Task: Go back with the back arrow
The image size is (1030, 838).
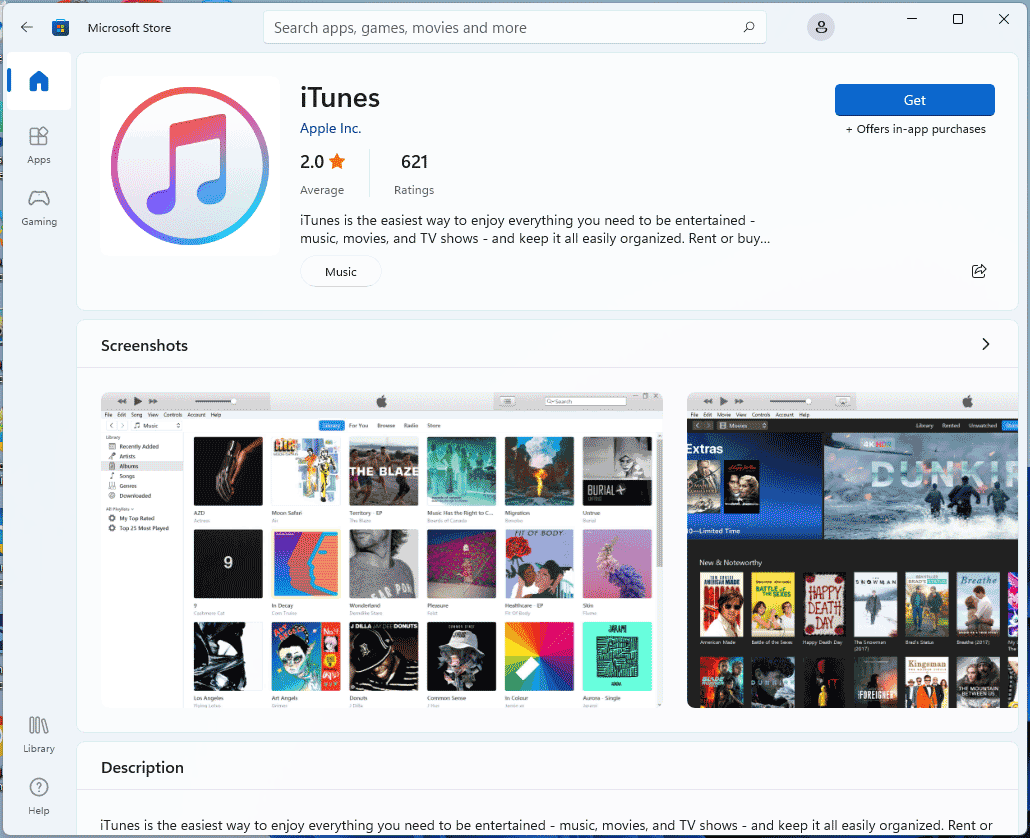Action: pyautogui.click(x=26, y=27)
